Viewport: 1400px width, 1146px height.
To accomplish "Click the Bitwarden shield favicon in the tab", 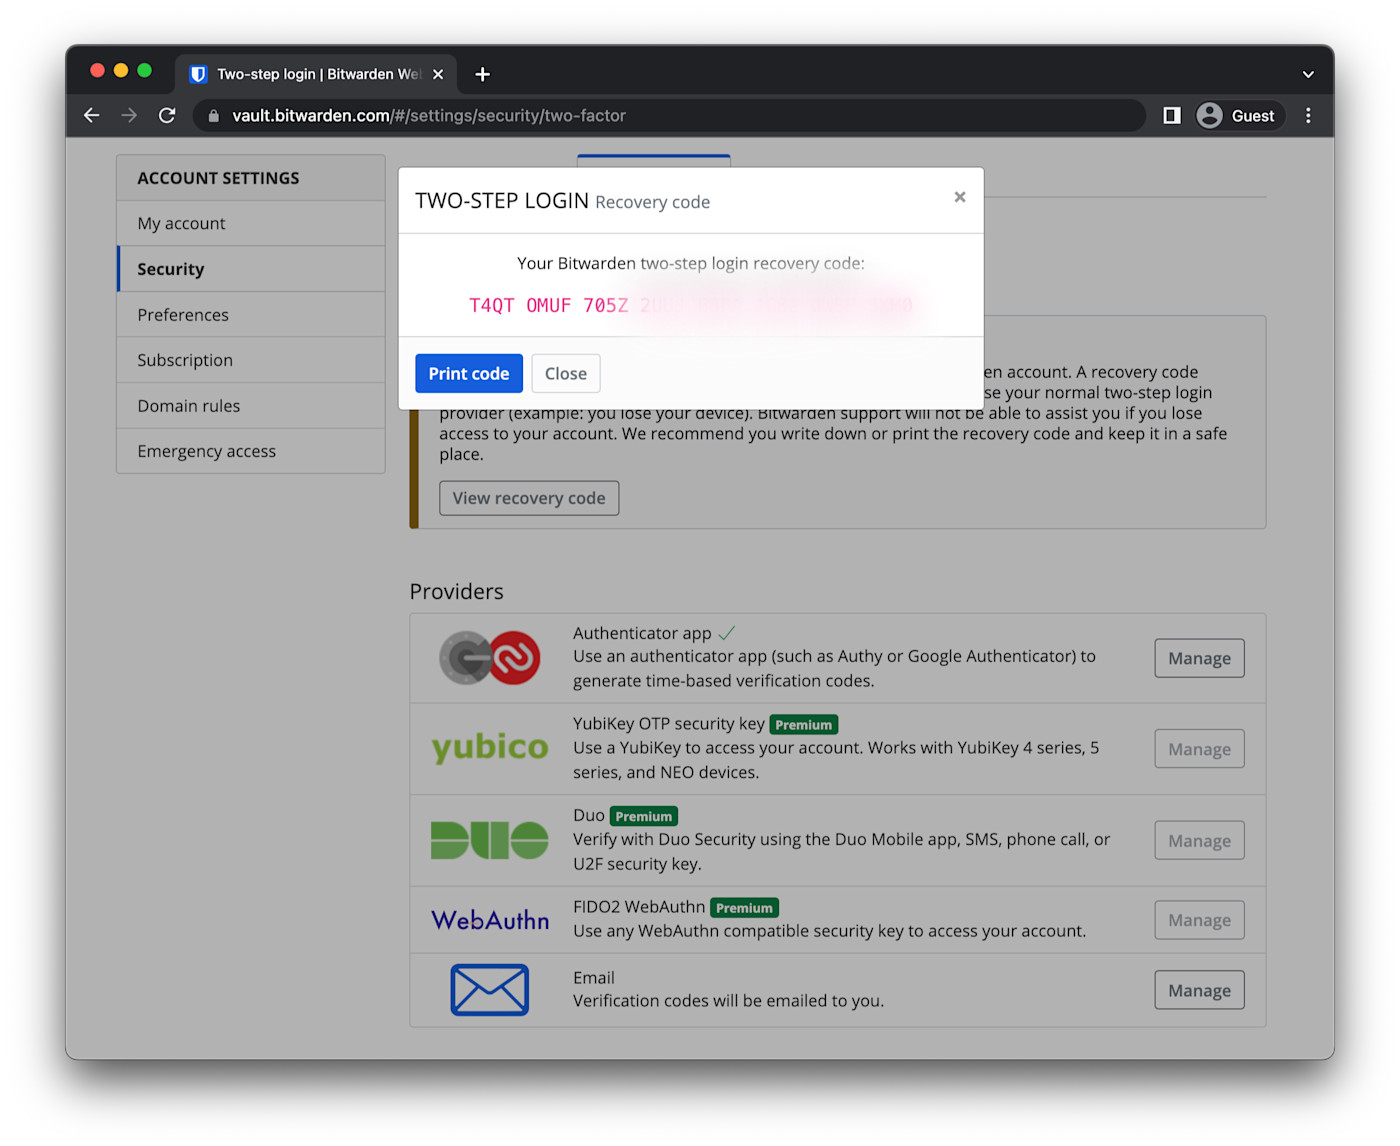I will pos(197,73).
